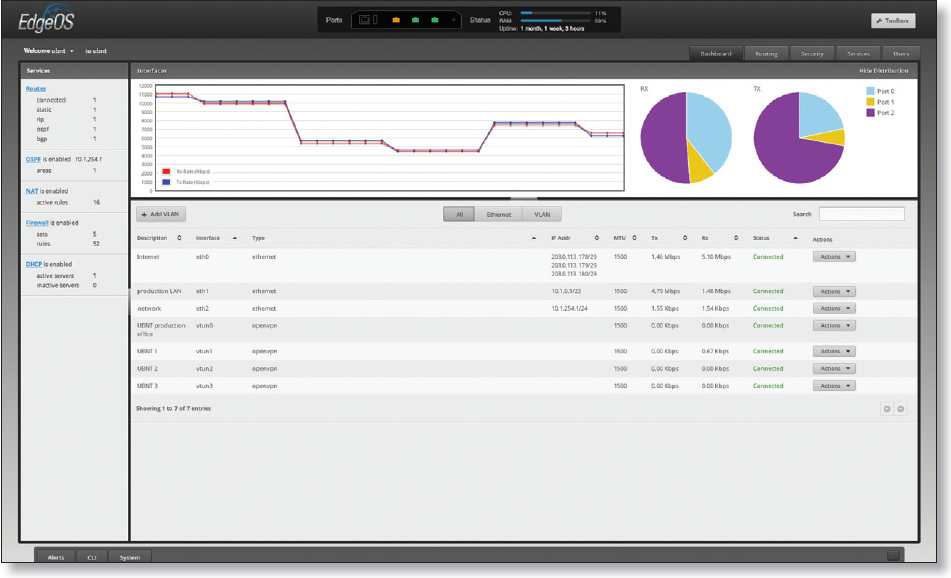Screen dimensions: 951x578
Task: Click the RX pie chart
Action: [686, 138]
